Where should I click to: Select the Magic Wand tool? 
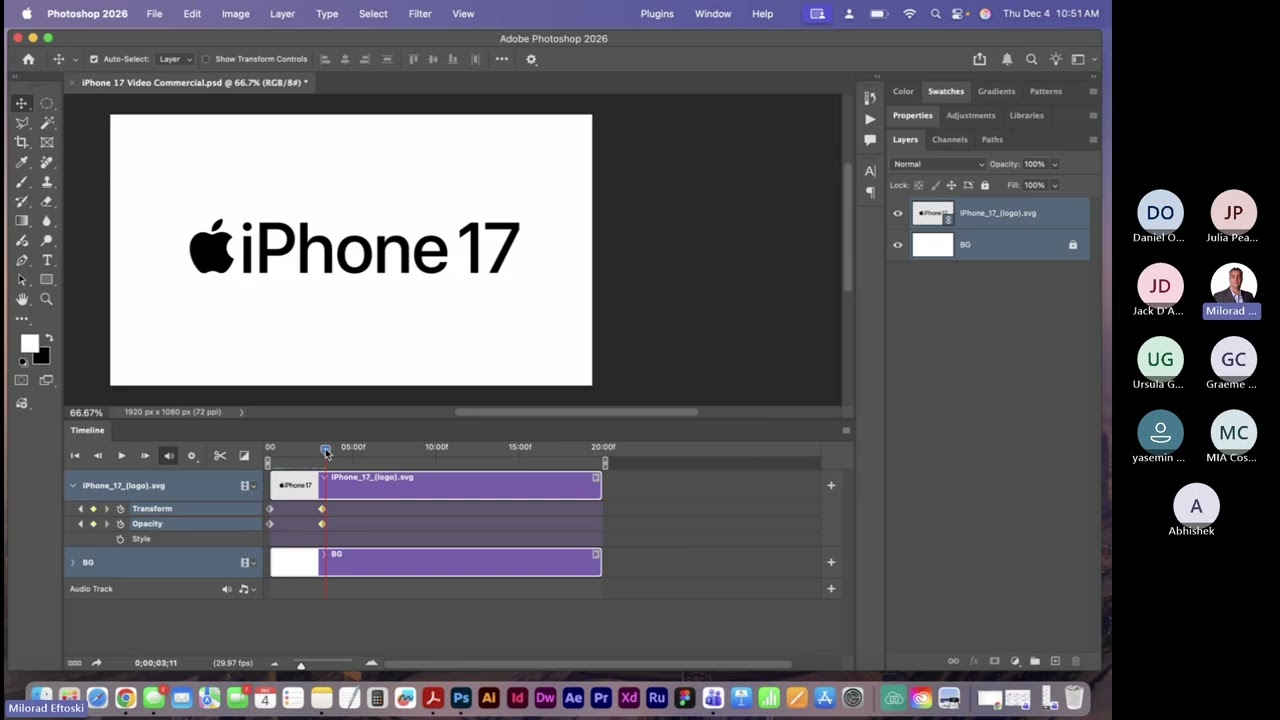[47, 123]
